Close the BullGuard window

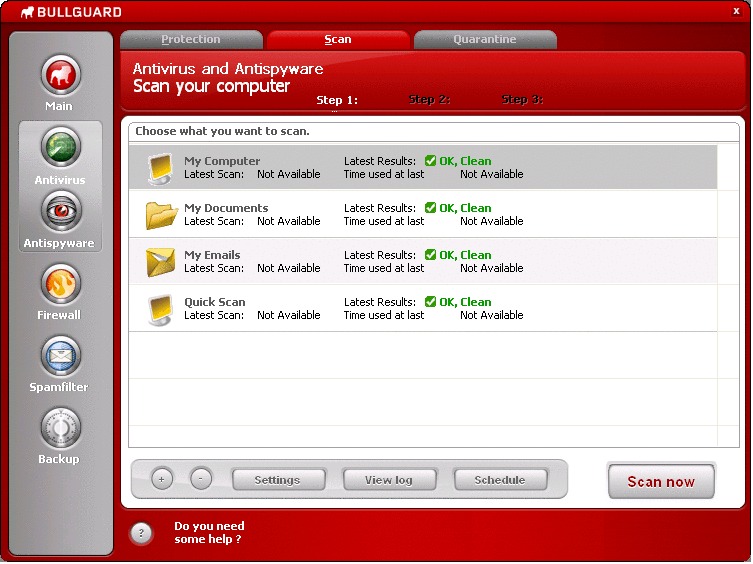(736, 11)
